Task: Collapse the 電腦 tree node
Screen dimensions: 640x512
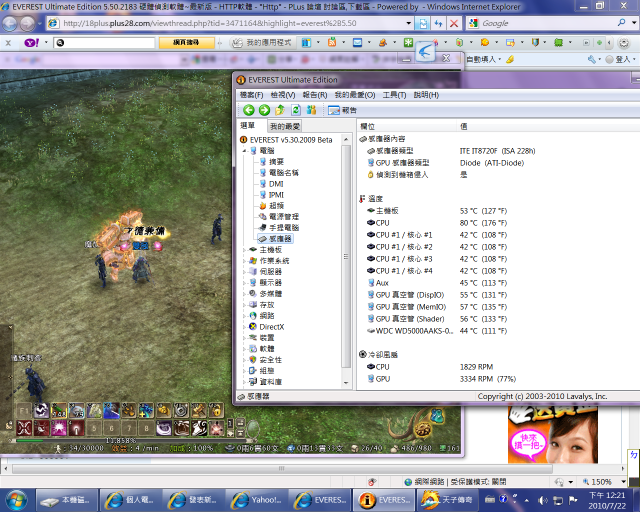Action: pos(244,151)
